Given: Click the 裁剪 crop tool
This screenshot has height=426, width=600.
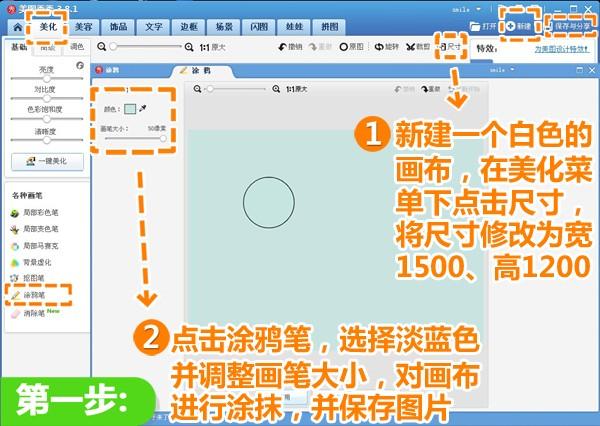Looking at the screenshot, I should [420, 47].
